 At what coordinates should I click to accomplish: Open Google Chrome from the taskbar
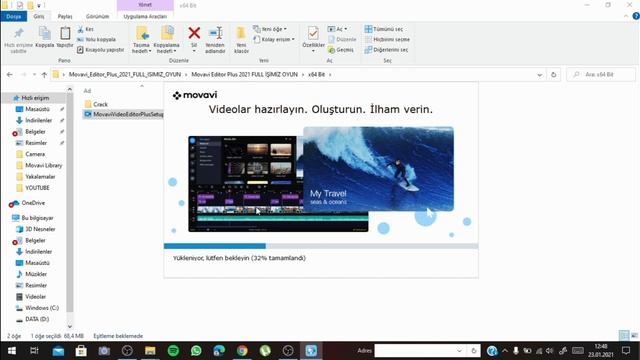pyautogui.click(x=242, y=351)
